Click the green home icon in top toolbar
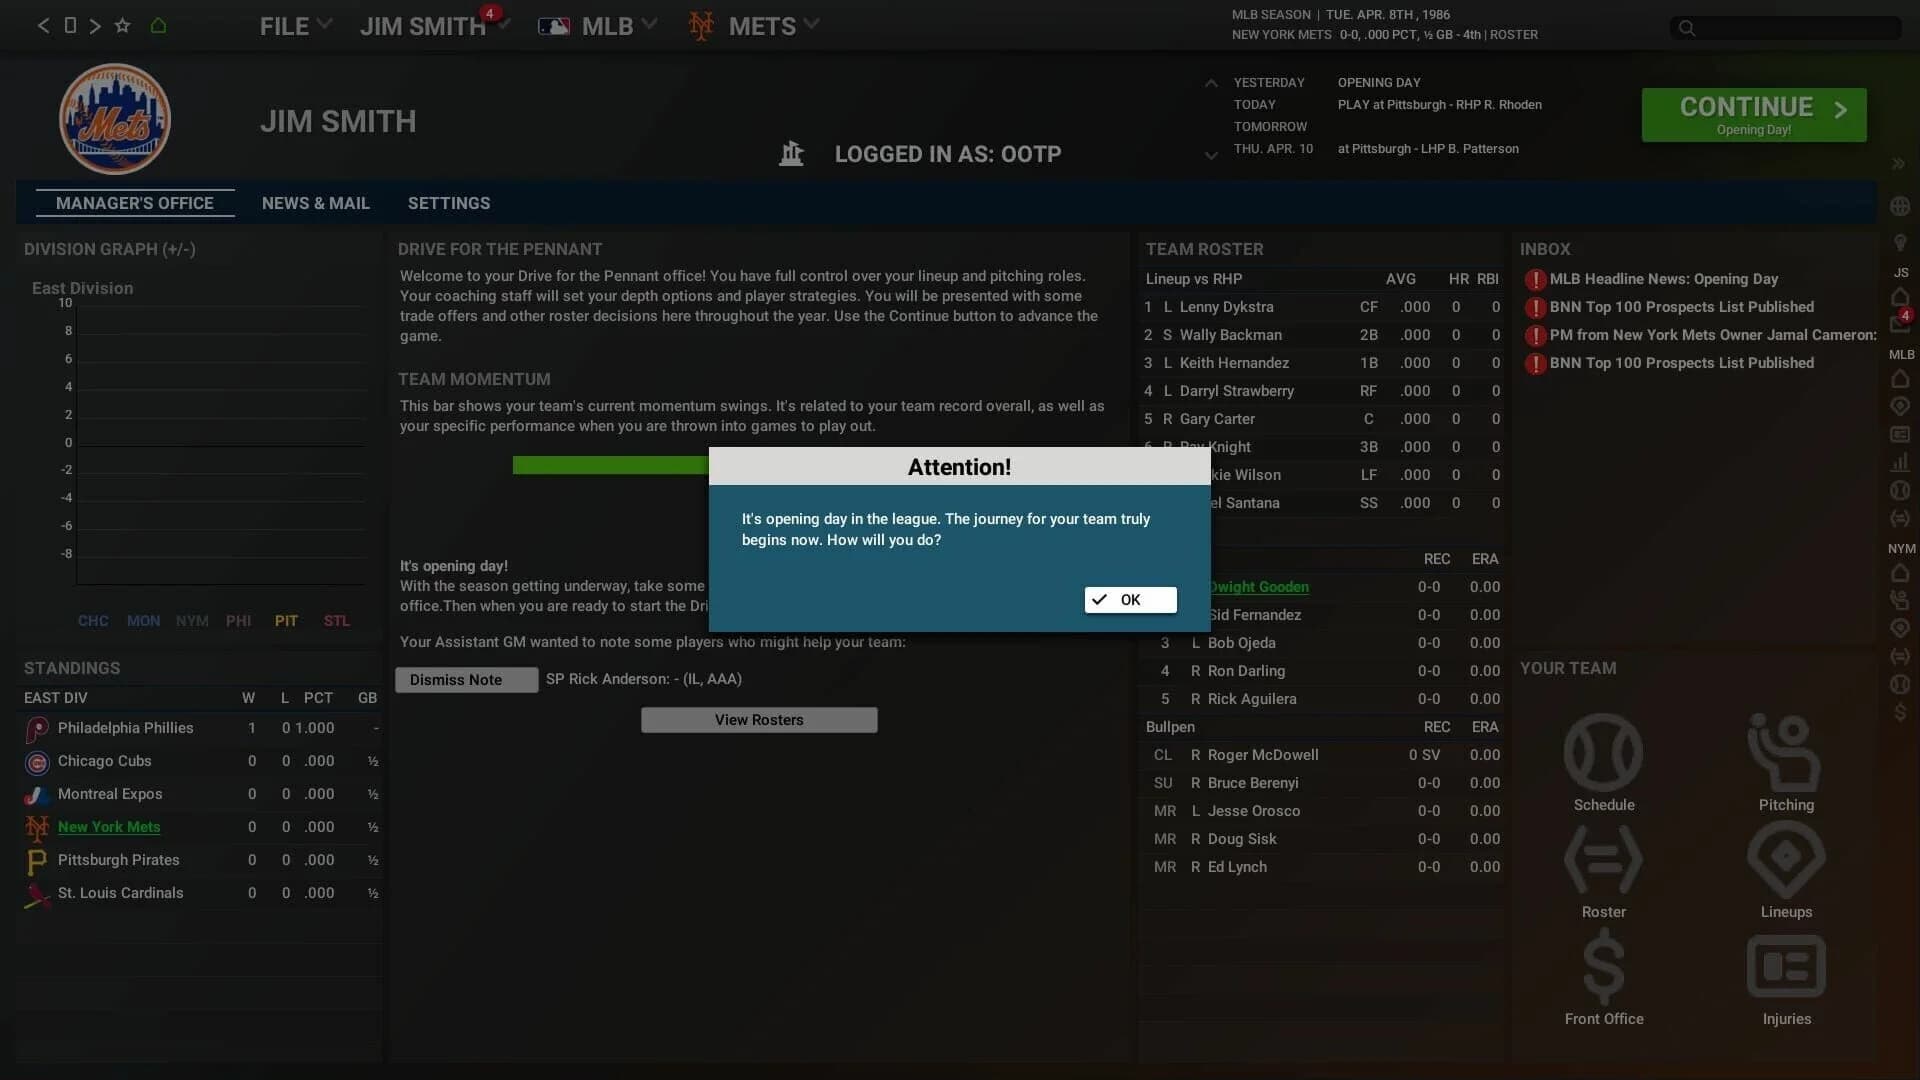 pos(159,25)
